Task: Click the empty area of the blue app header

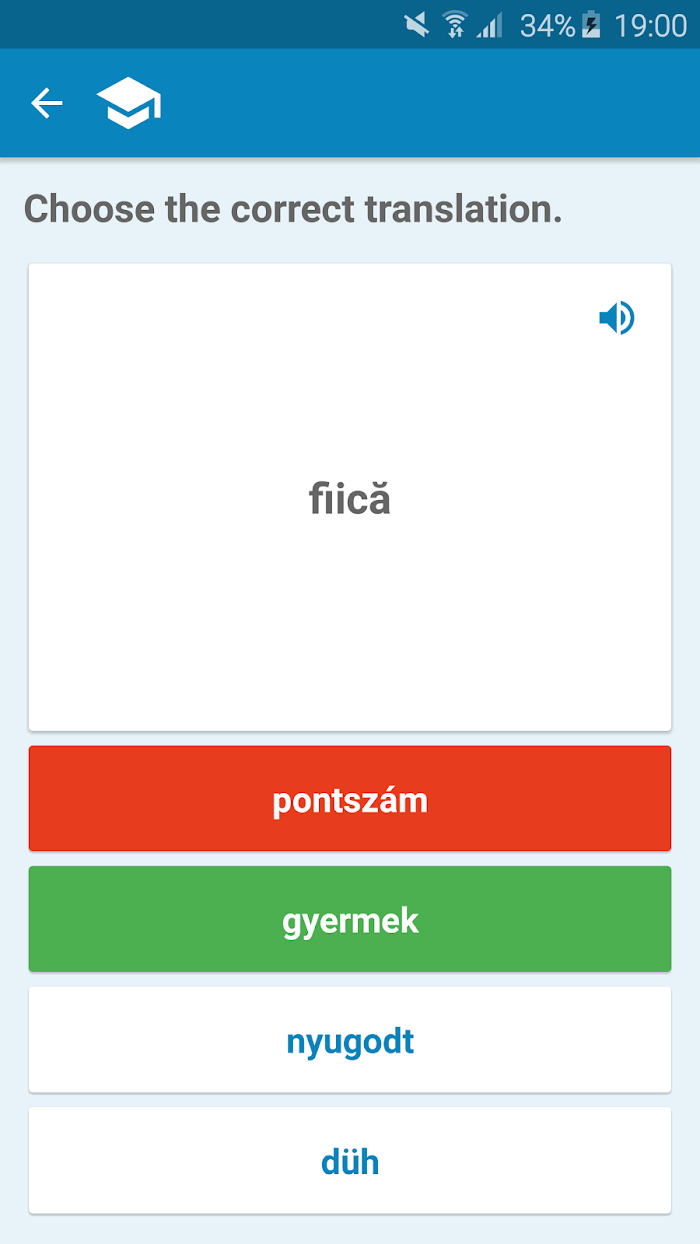Action: tap(430, 103)
